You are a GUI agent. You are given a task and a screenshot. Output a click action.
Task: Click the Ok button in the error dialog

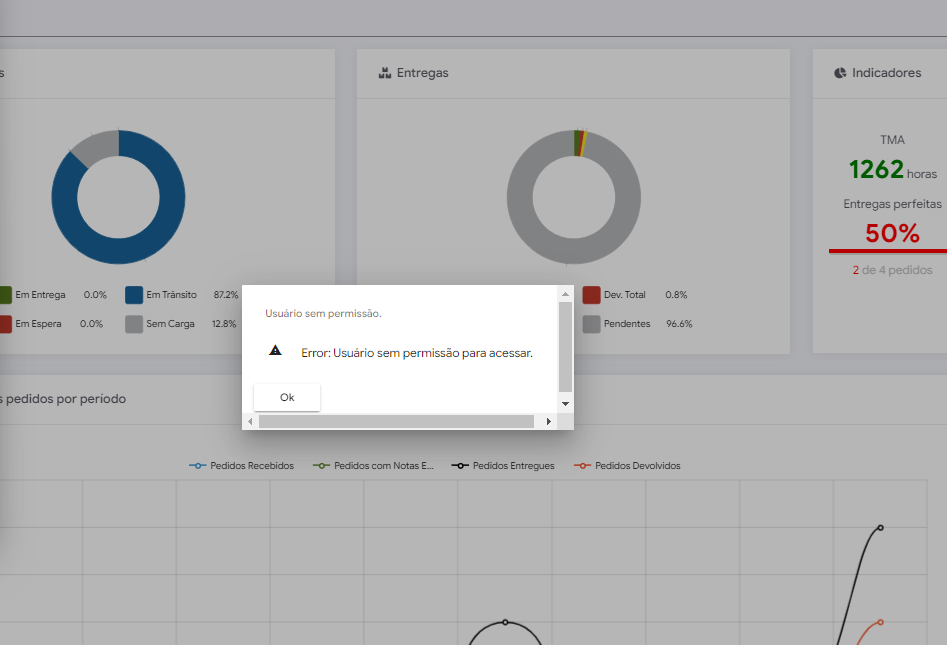point(287,397)
